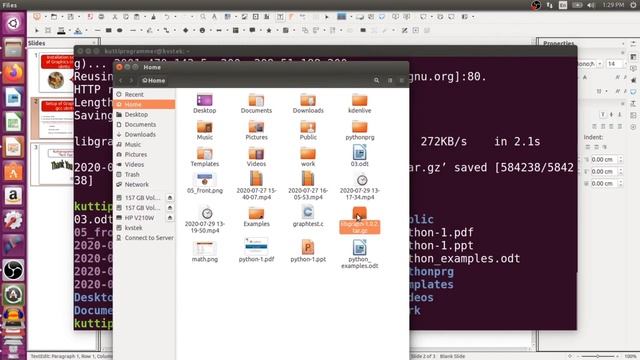Select the python-1.ppt presentation file
This screenshot has height=360, width=640.
coord(308,251)
